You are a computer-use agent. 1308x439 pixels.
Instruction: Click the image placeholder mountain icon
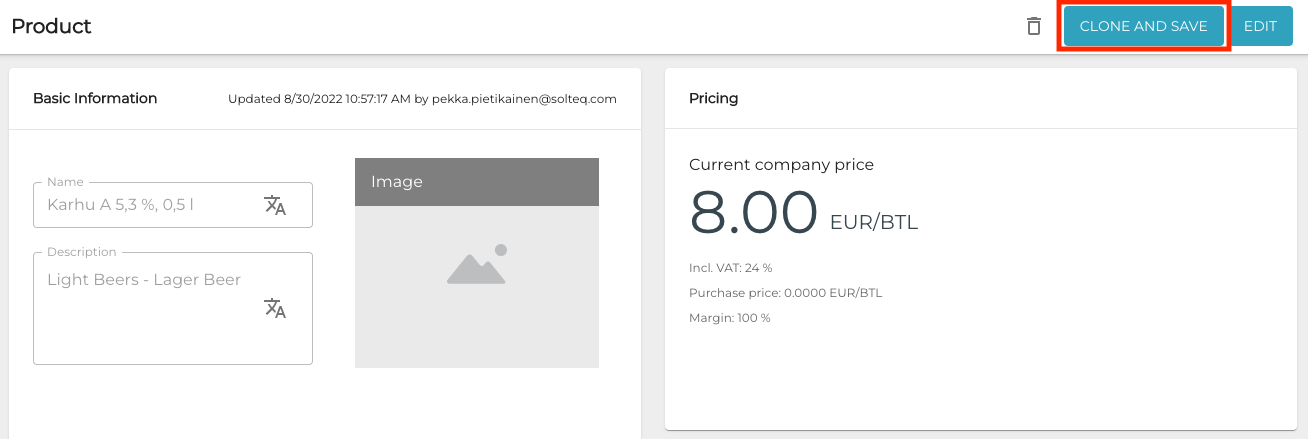click(x=476, y=266)
